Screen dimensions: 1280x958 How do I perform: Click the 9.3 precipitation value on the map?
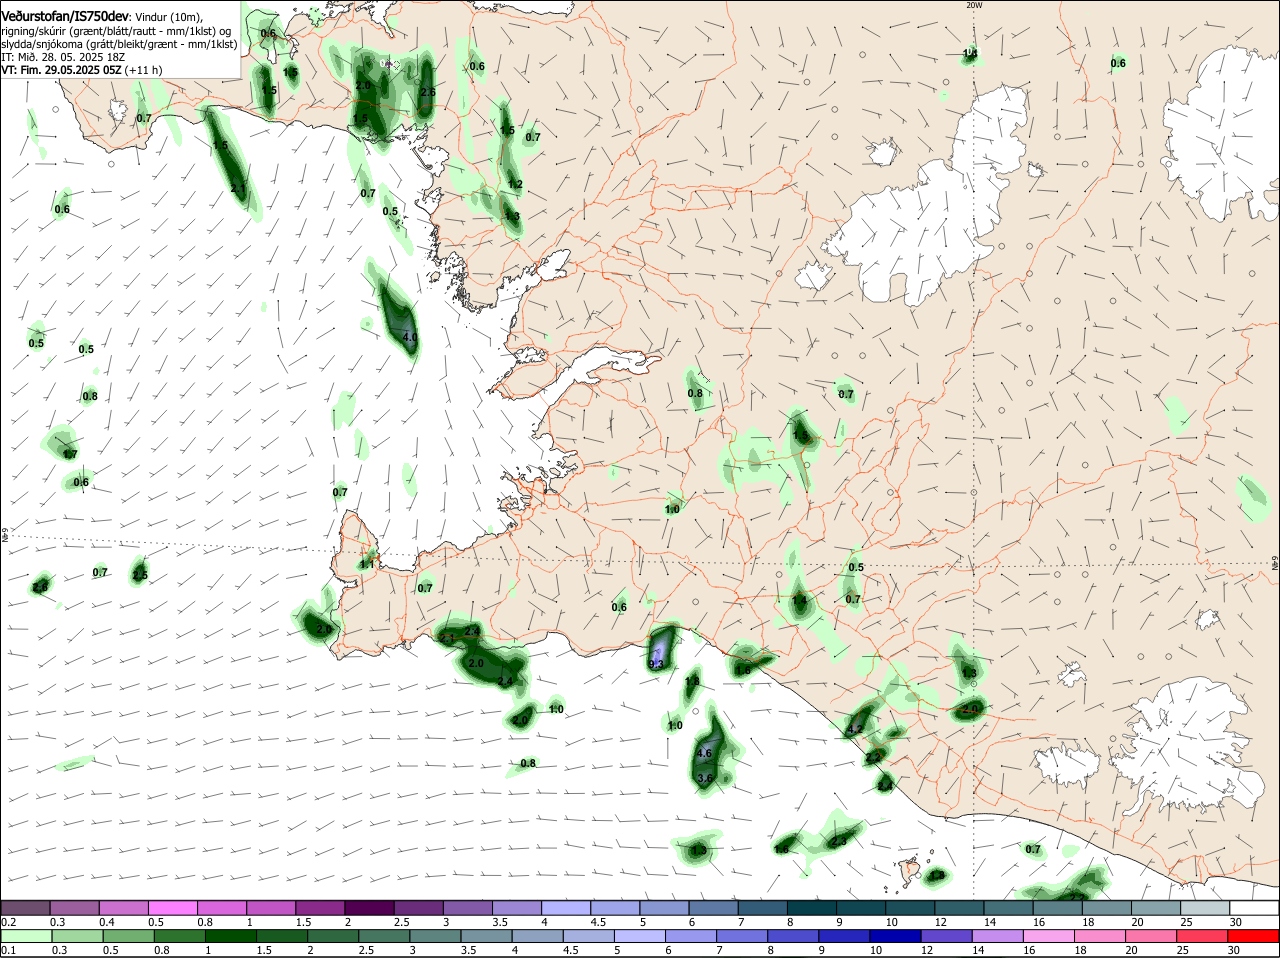click(x=656, y=664)
